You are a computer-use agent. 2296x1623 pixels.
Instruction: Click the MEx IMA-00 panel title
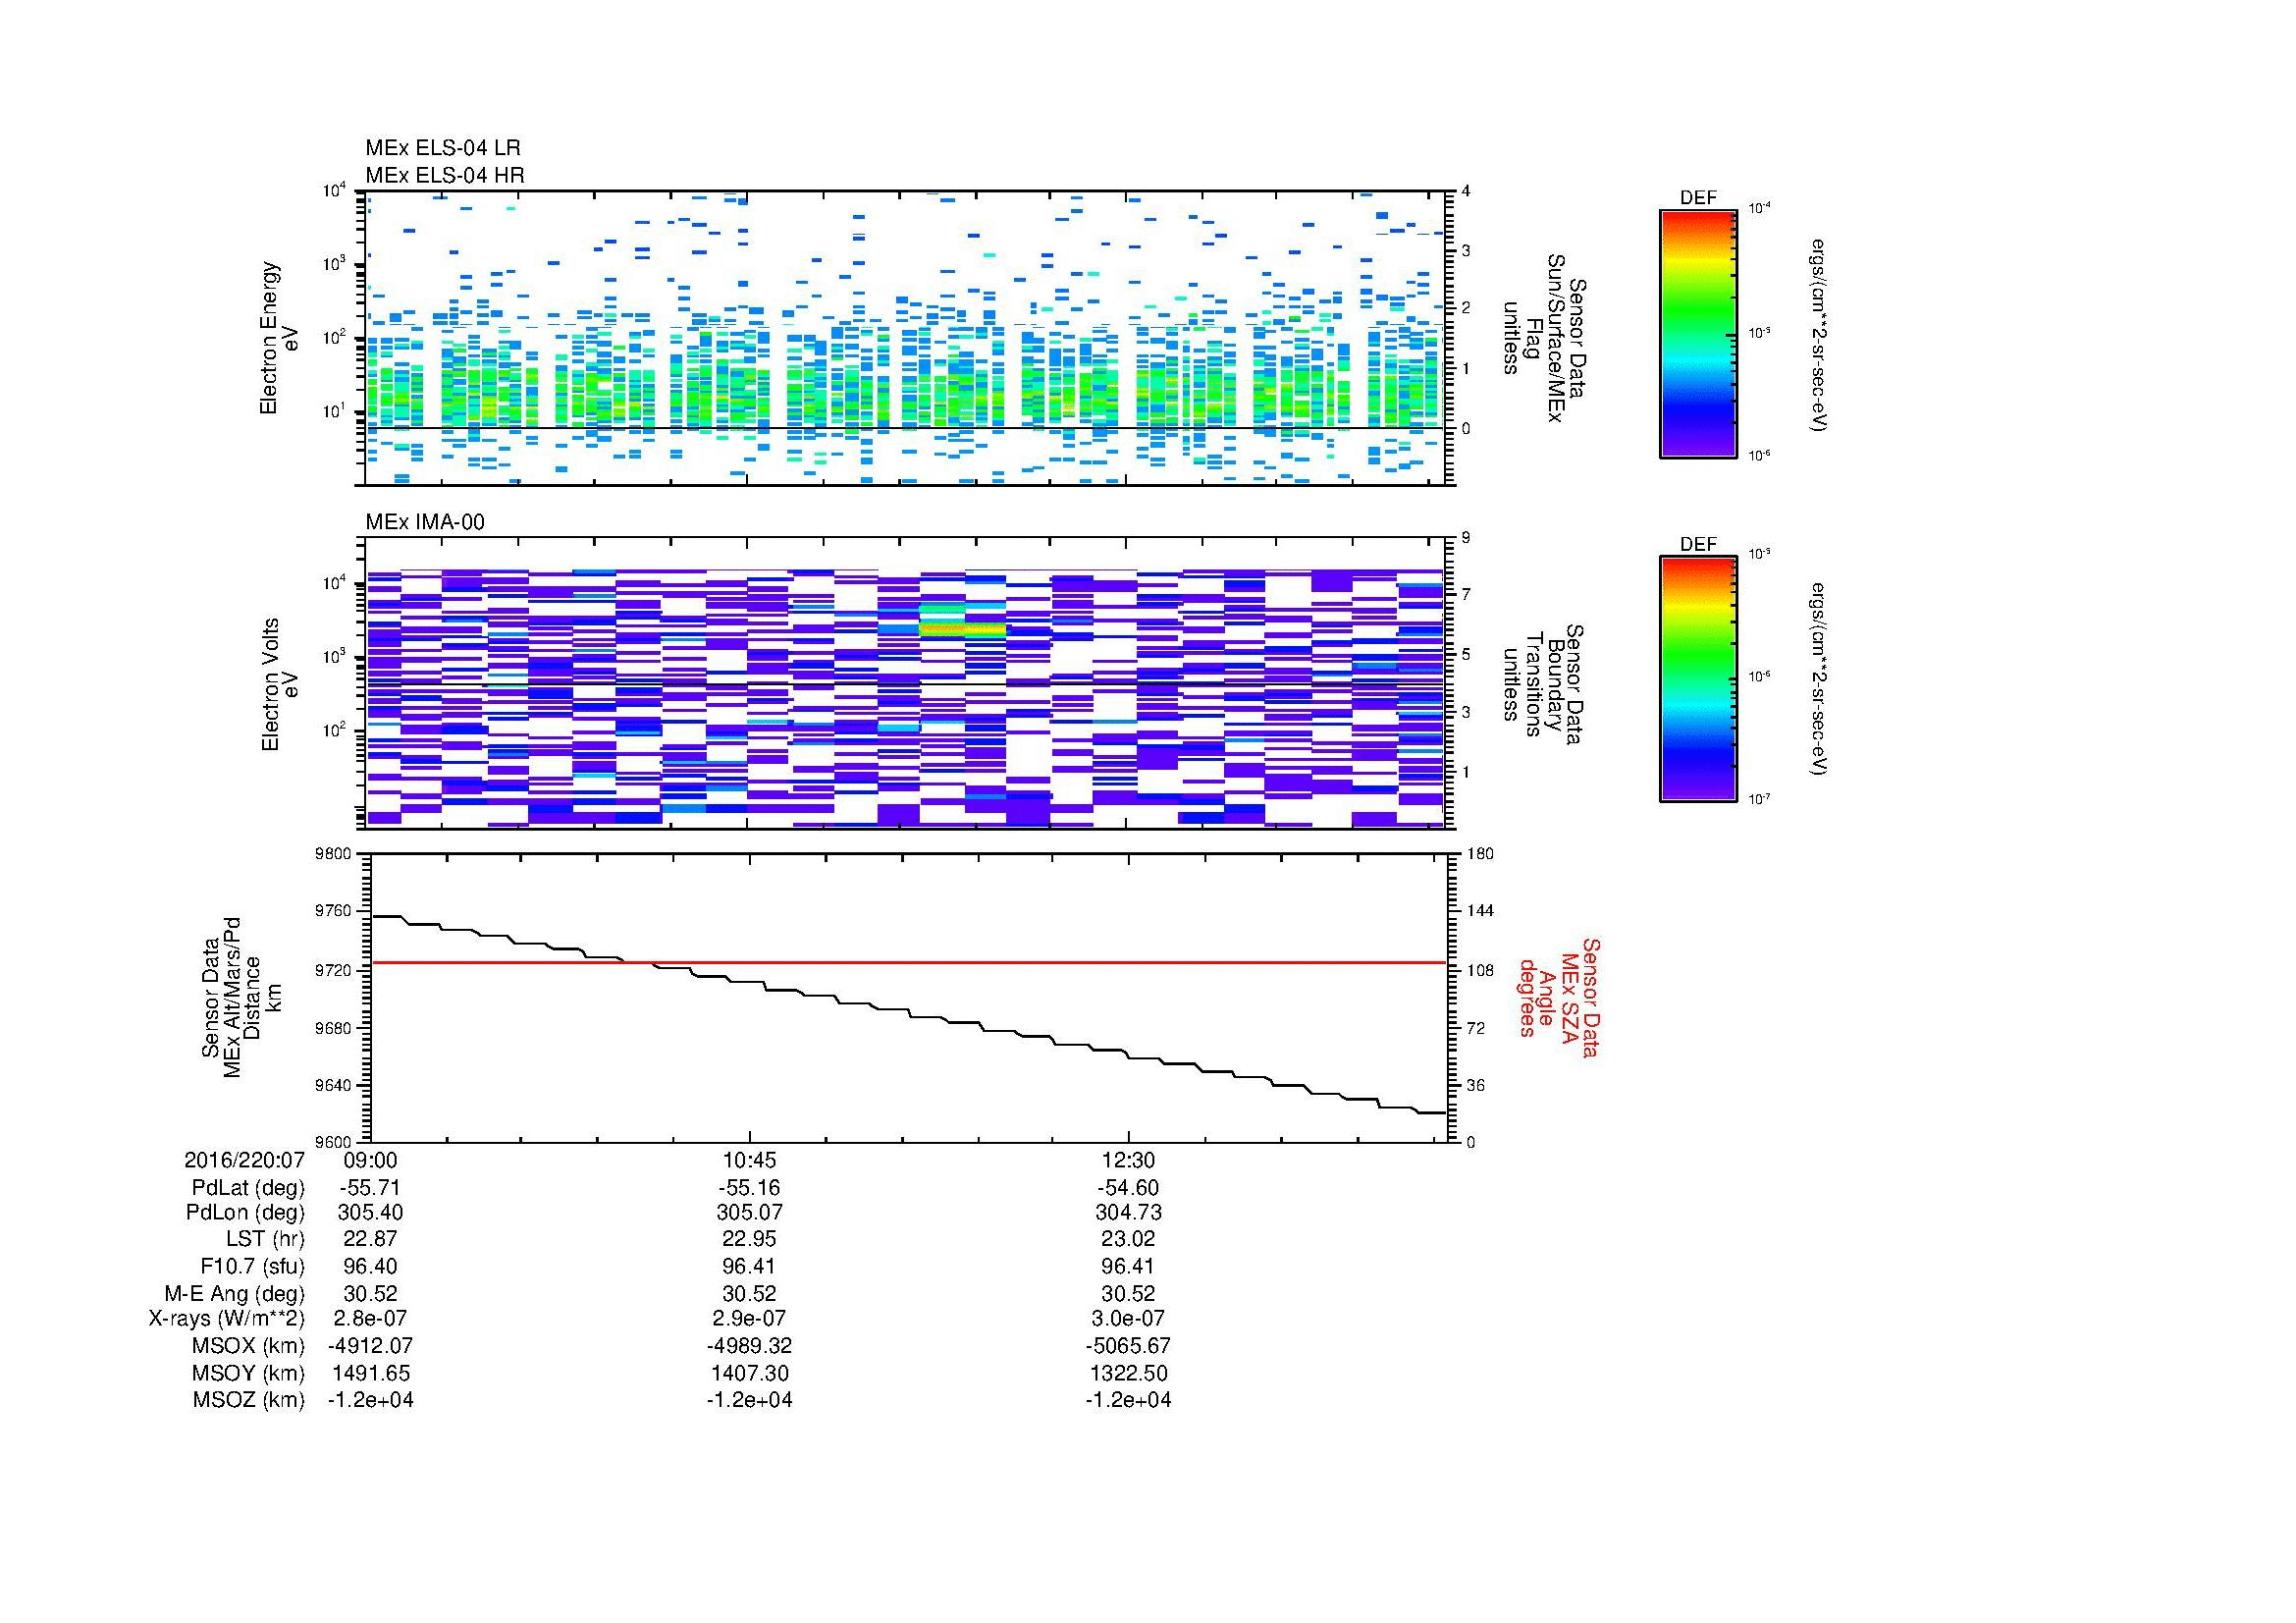pyautogui.click(x=425, y=522)
